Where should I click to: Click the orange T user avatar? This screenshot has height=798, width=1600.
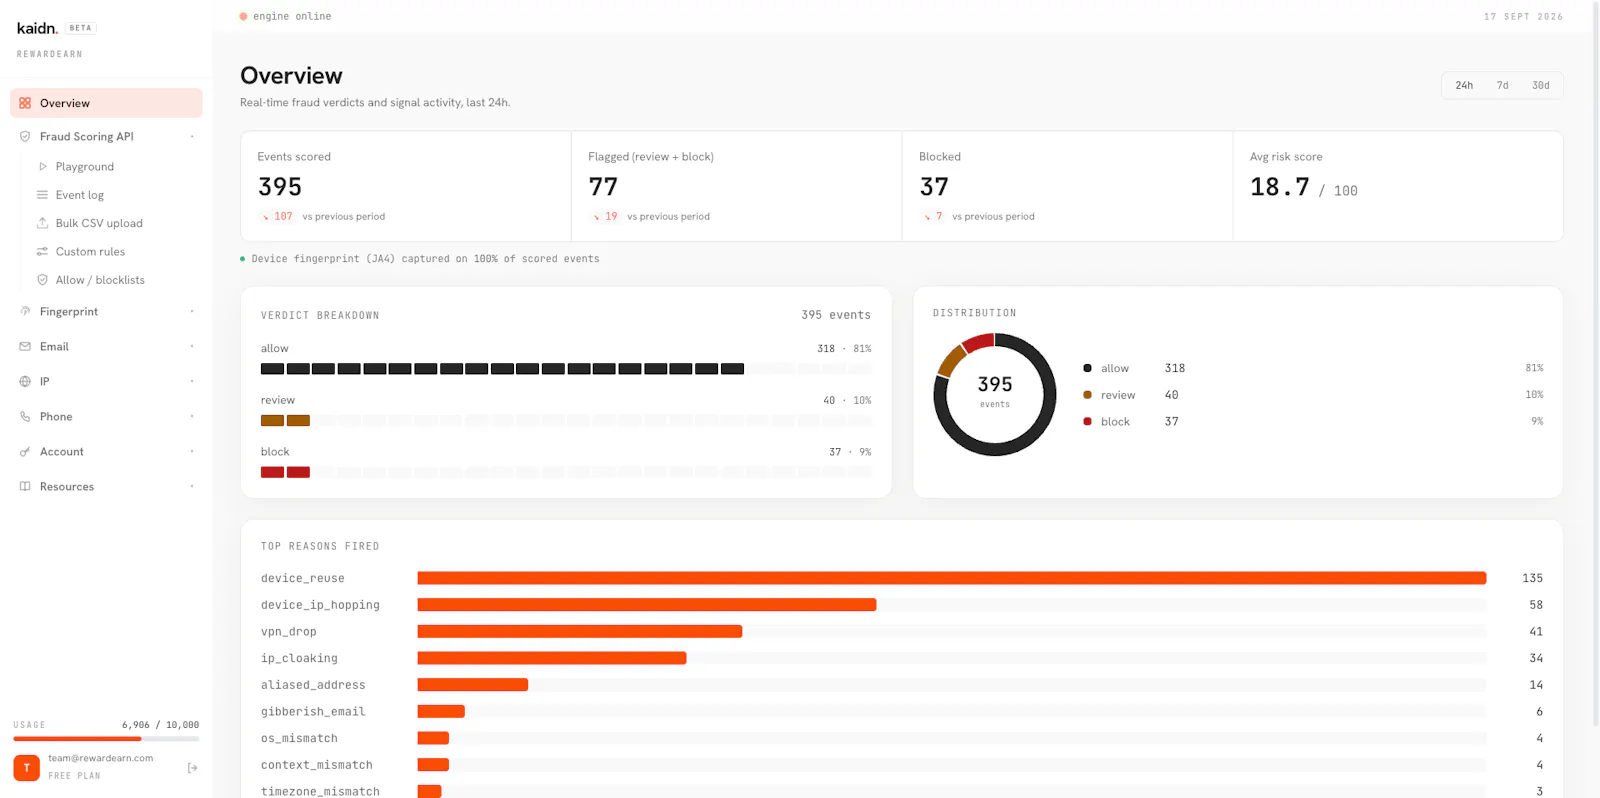(26, 768)
